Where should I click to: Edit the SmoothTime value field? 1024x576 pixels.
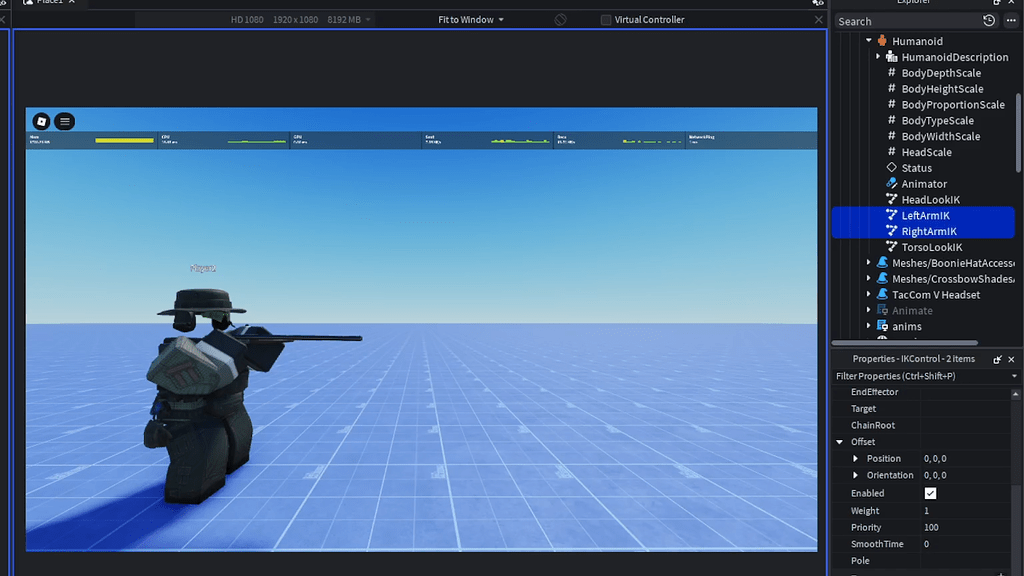(965, 544)
